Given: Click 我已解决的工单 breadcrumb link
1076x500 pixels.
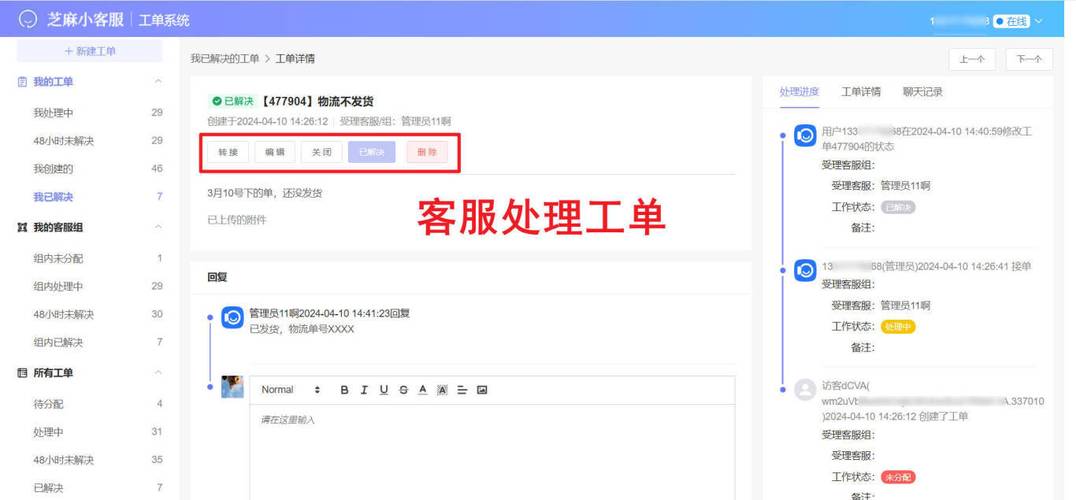Looking at the screenshot, I should pos(224,59).
